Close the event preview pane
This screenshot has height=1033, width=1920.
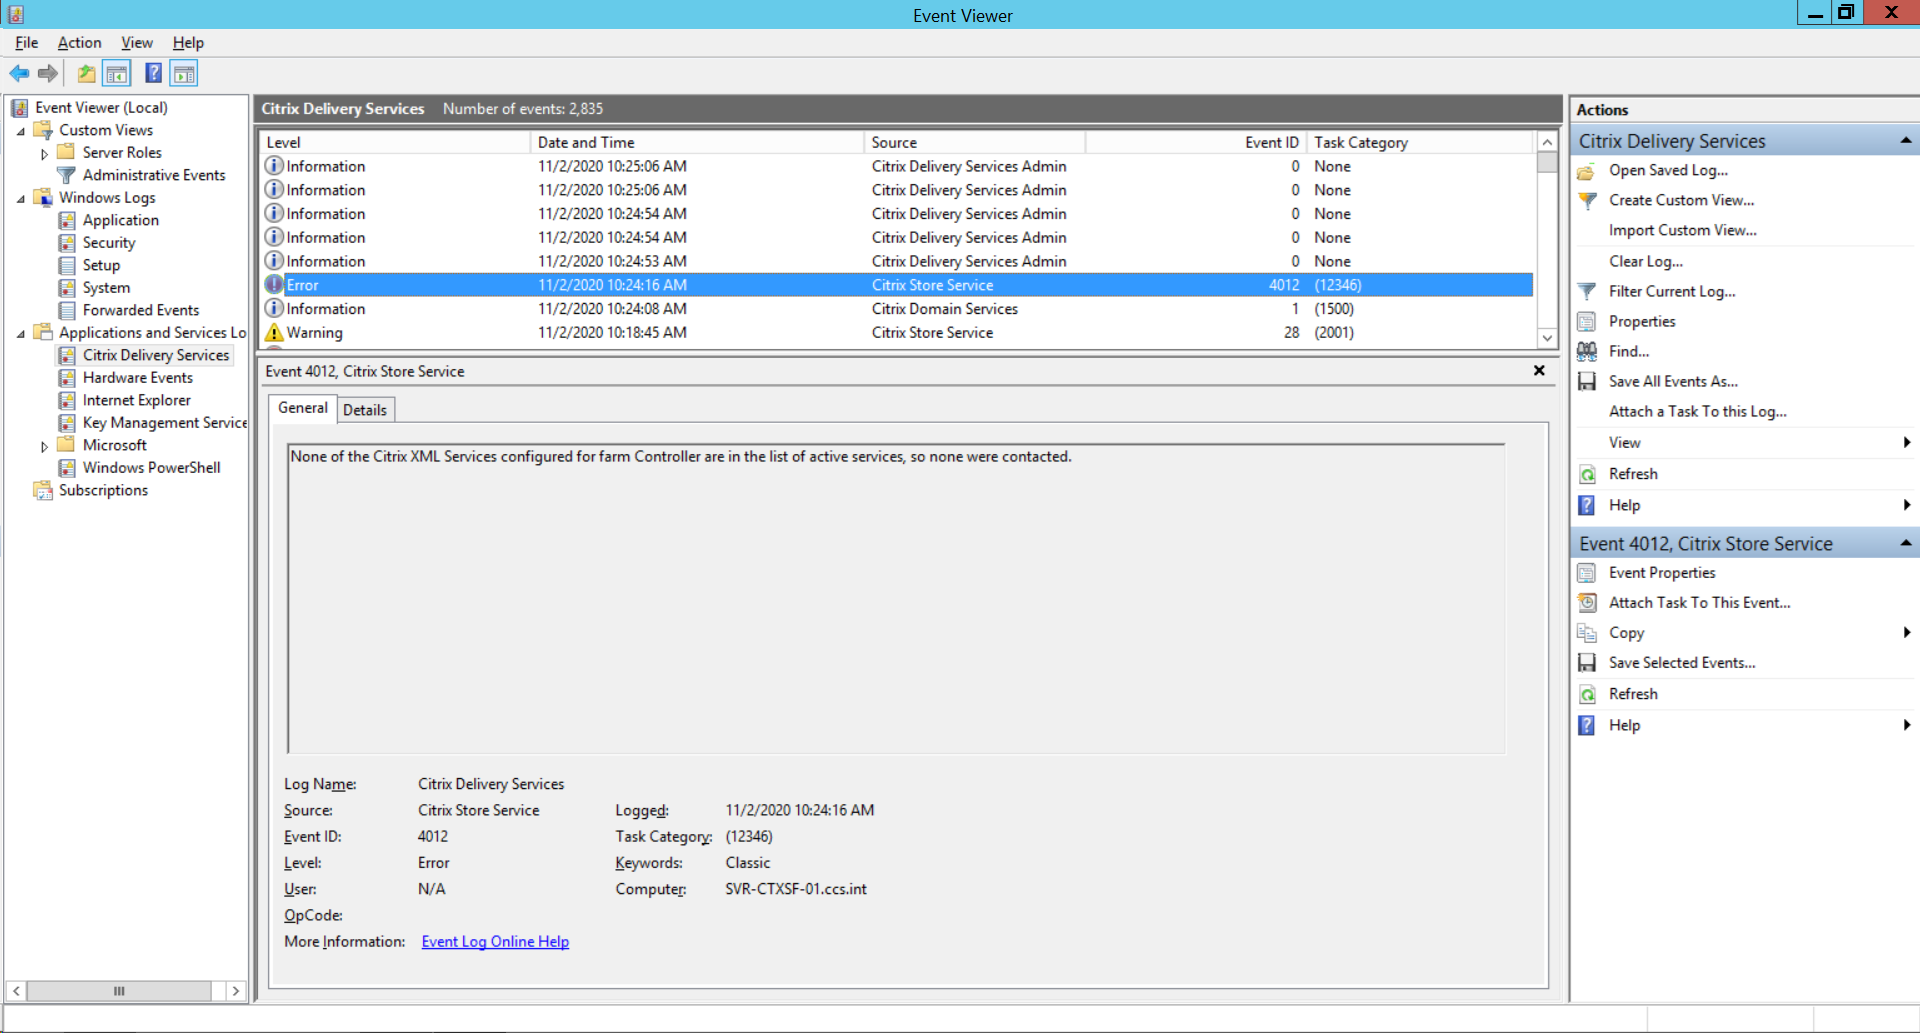tap(1539, 371)
